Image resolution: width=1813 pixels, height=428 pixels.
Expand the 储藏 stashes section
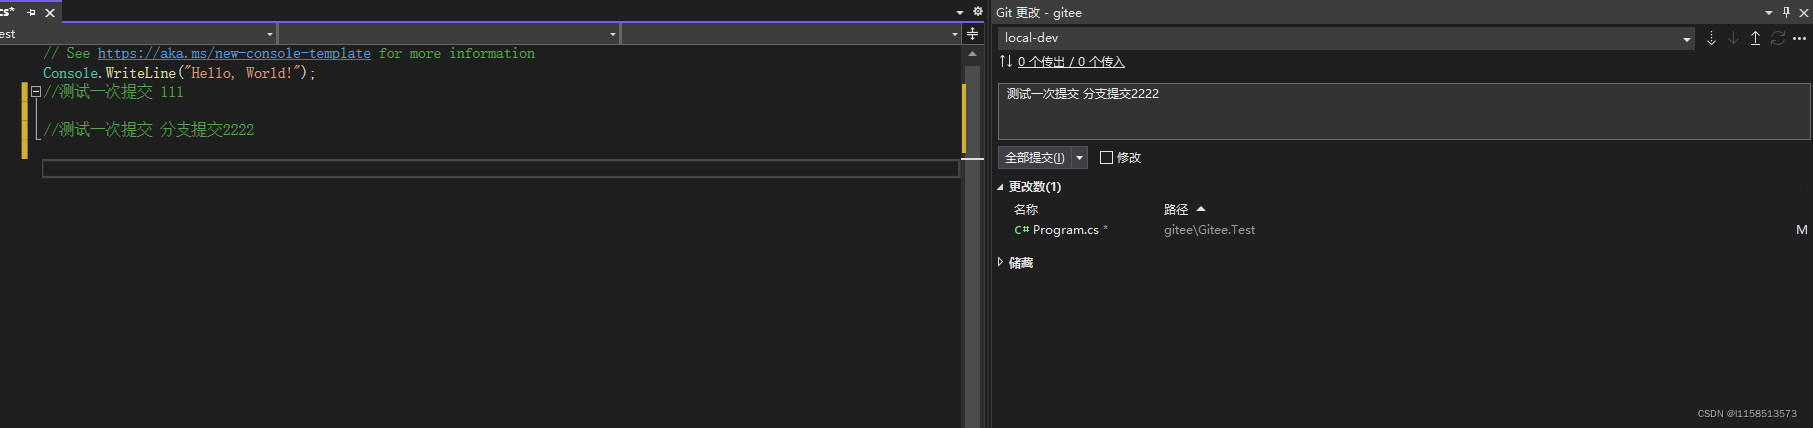[1000, 262]
